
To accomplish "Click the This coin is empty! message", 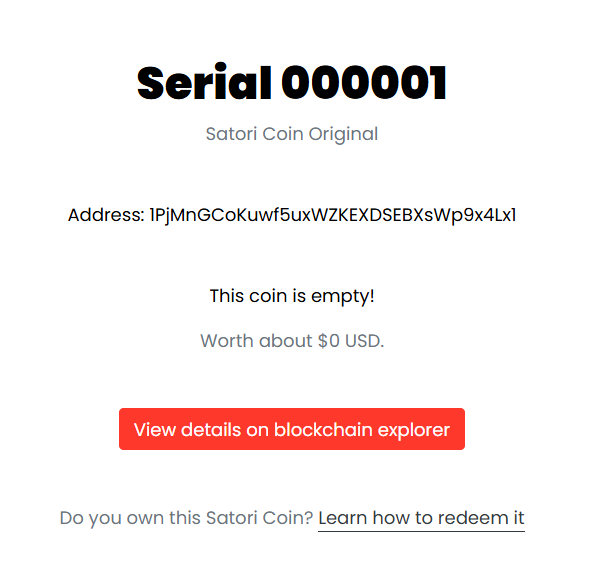I will [x=291, y=296].
